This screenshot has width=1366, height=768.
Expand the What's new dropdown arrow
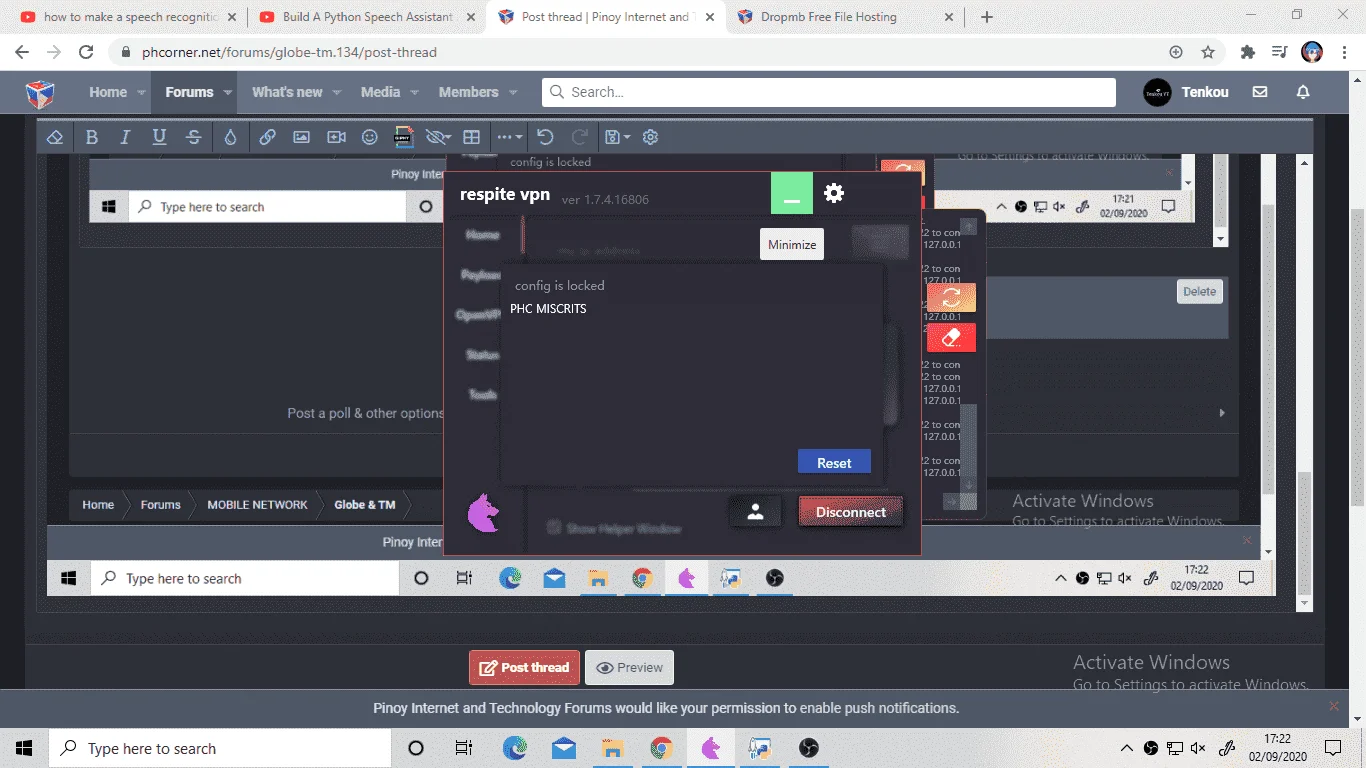coord(336,92)
